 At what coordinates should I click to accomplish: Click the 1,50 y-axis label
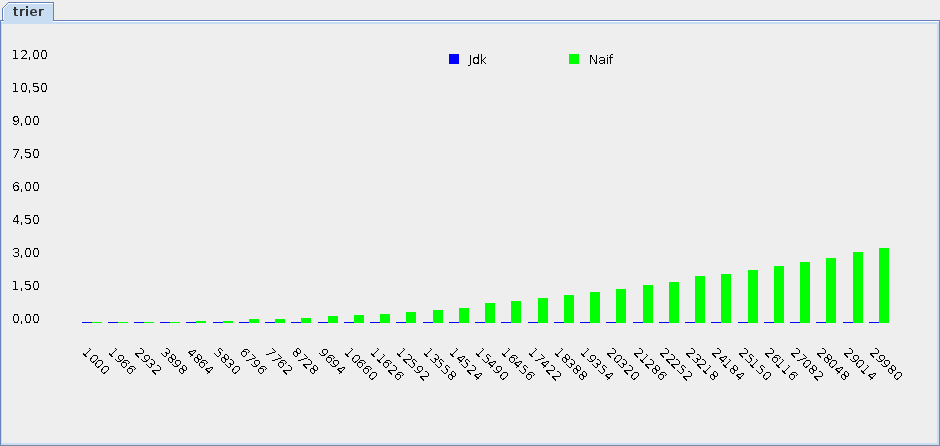pos(26,285)
